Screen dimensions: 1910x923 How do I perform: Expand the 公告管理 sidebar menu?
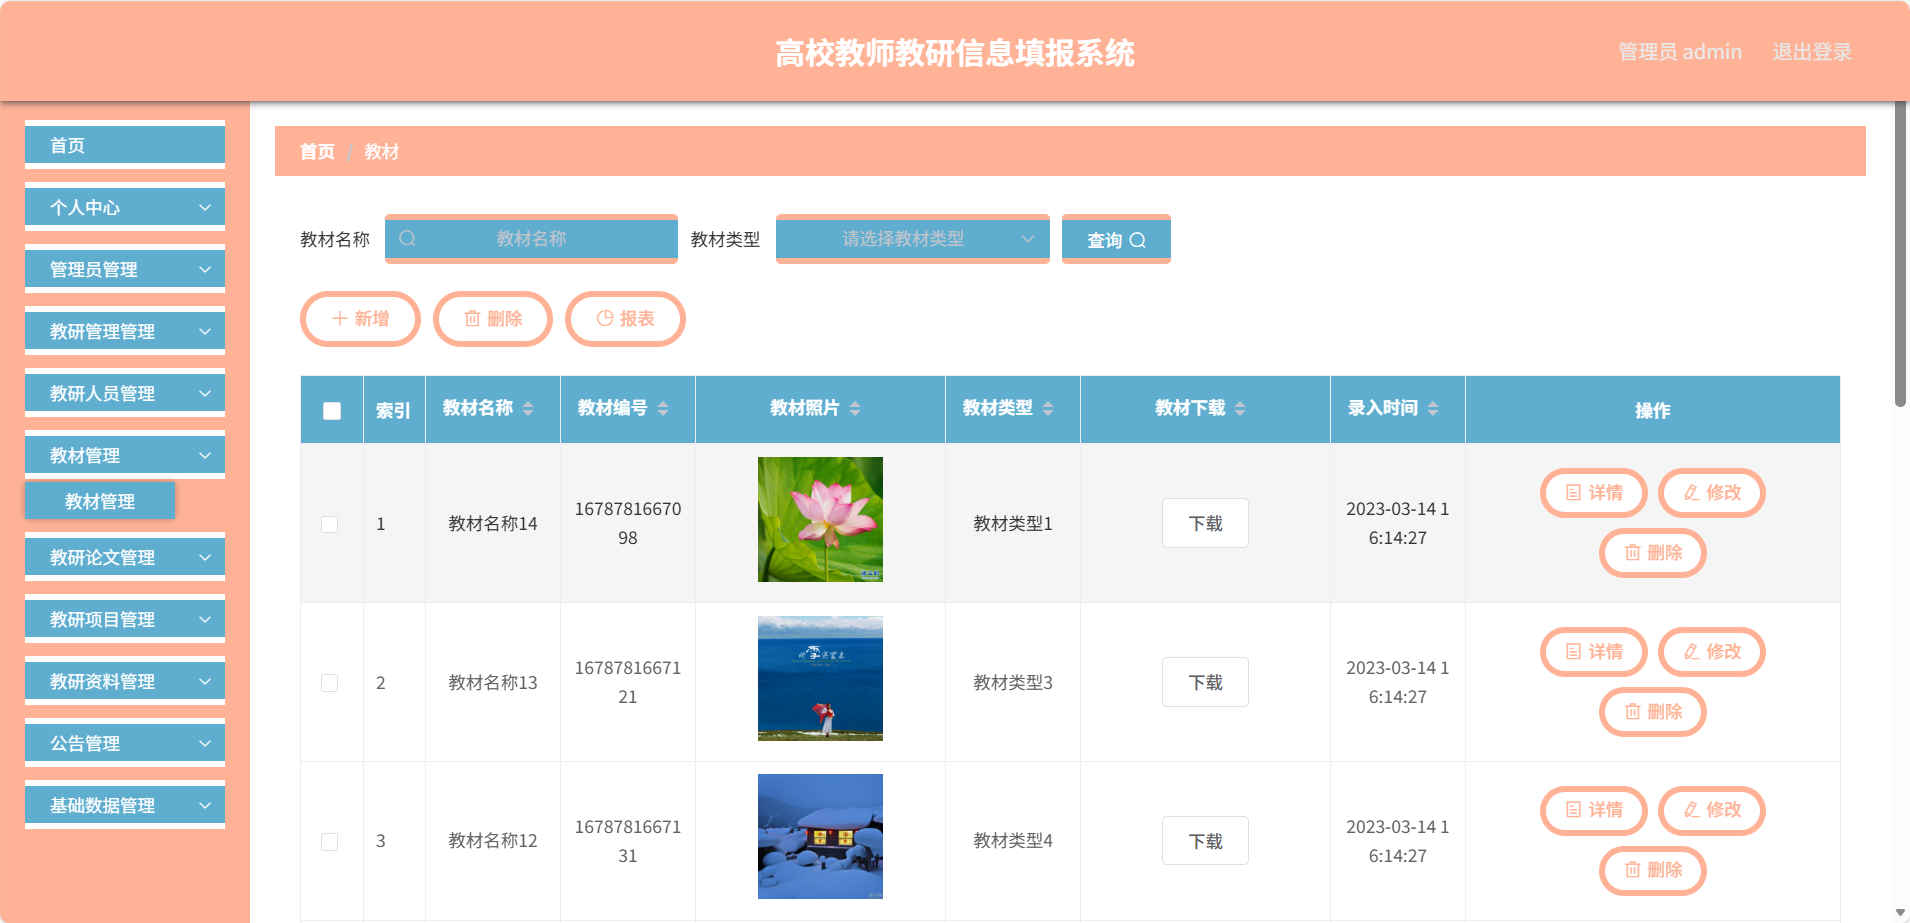pos(125,743)
